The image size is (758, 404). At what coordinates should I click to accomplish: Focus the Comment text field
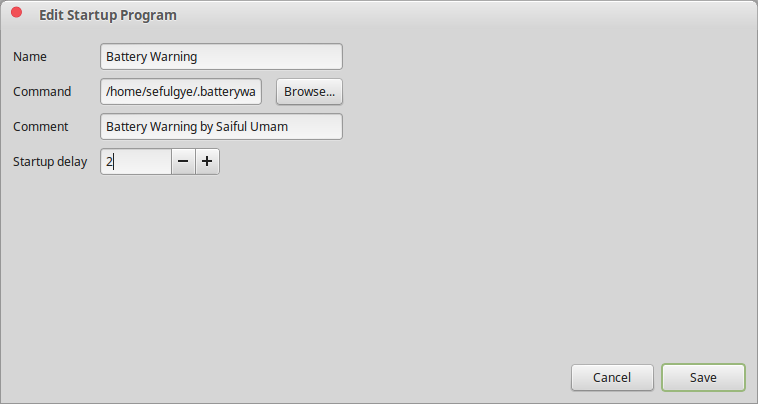pos(221,127)
